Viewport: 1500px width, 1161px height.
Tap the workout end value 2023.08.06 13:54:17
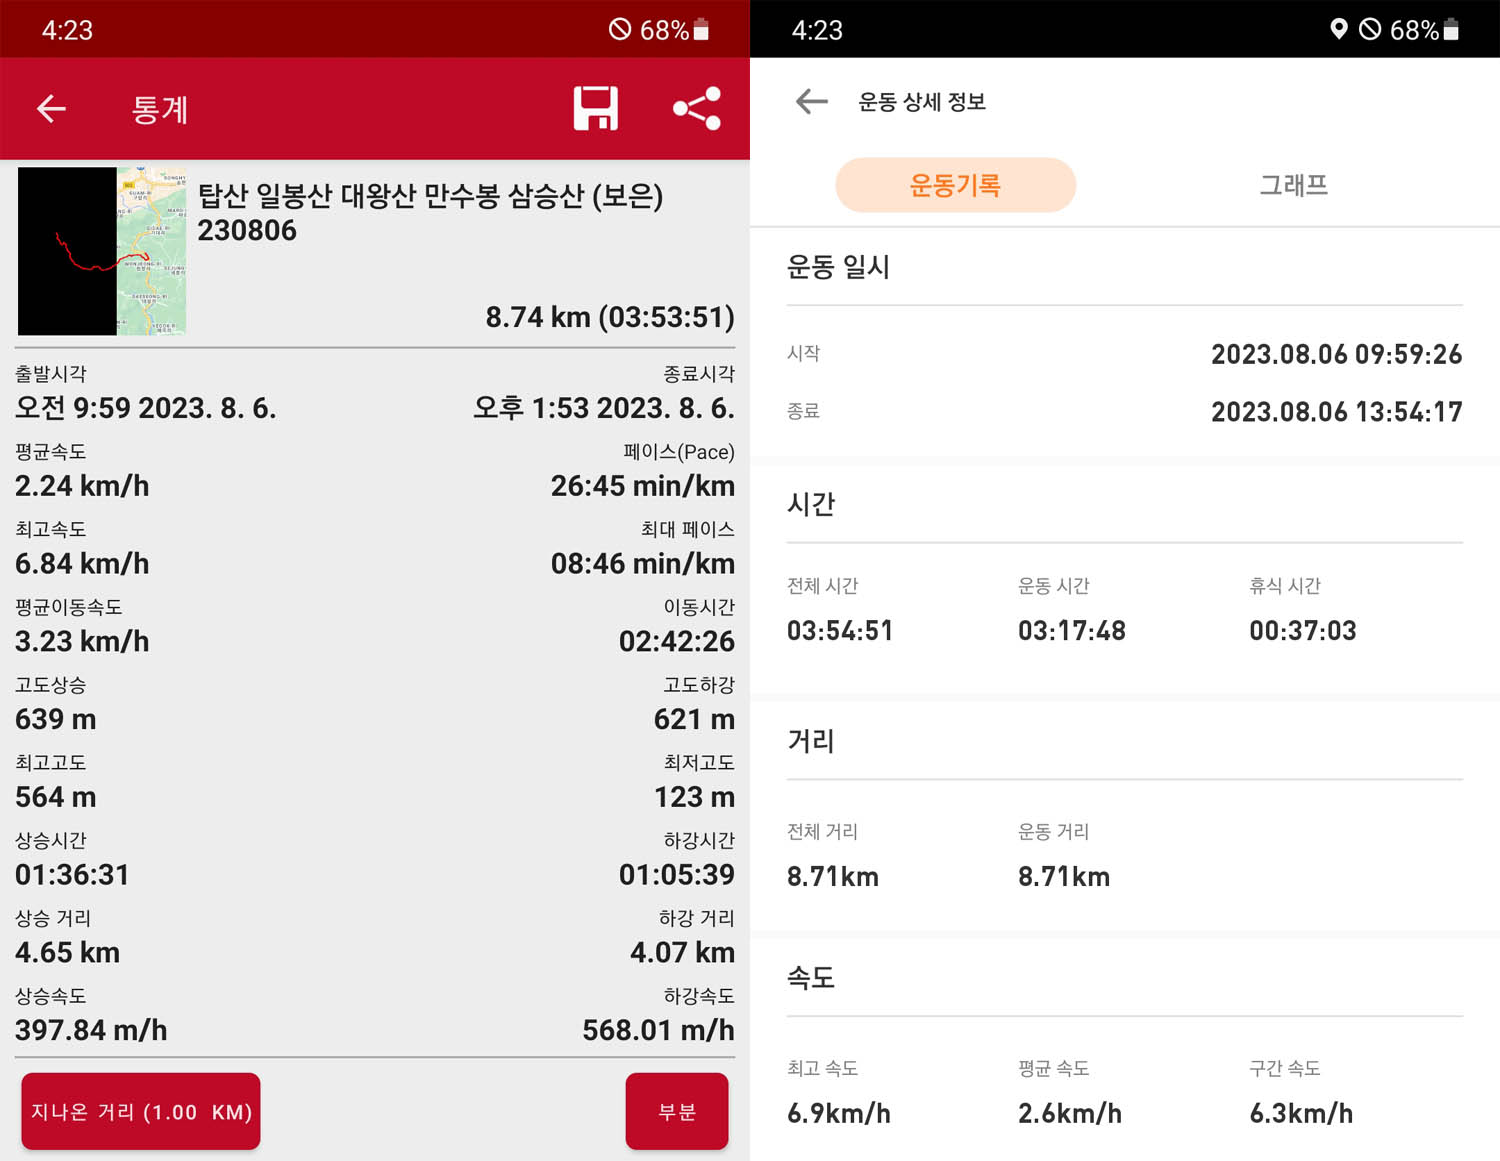[1337, 412]
